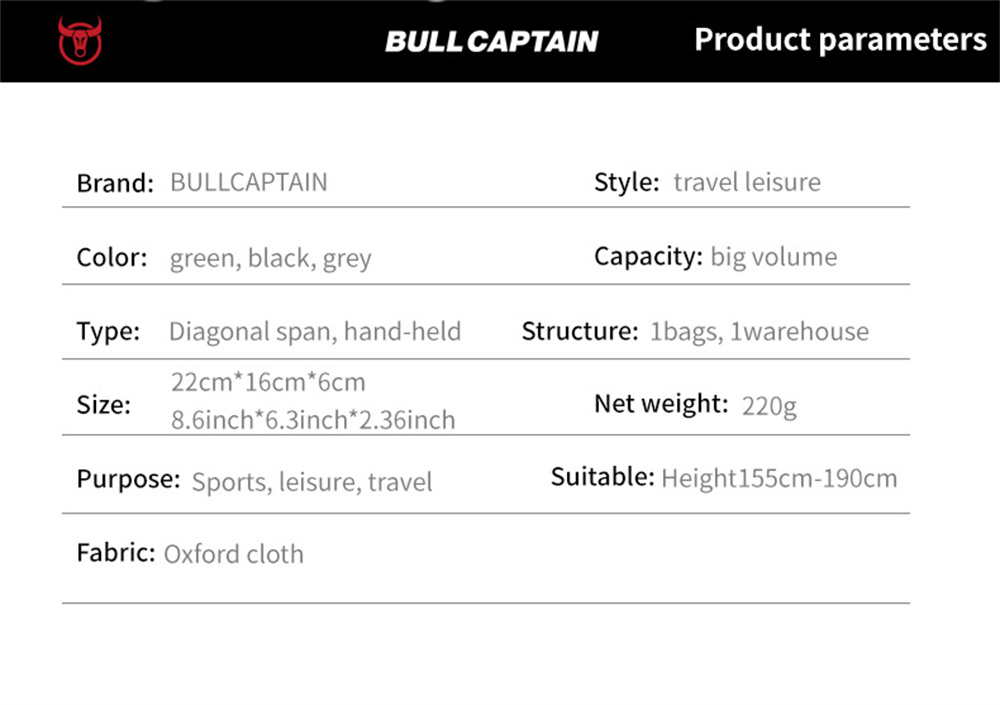Click the 8.6inch*6.3inch*2.36inch dimensions text
The width and height of the screenshot is (1000, 705).
pos(313,420)
